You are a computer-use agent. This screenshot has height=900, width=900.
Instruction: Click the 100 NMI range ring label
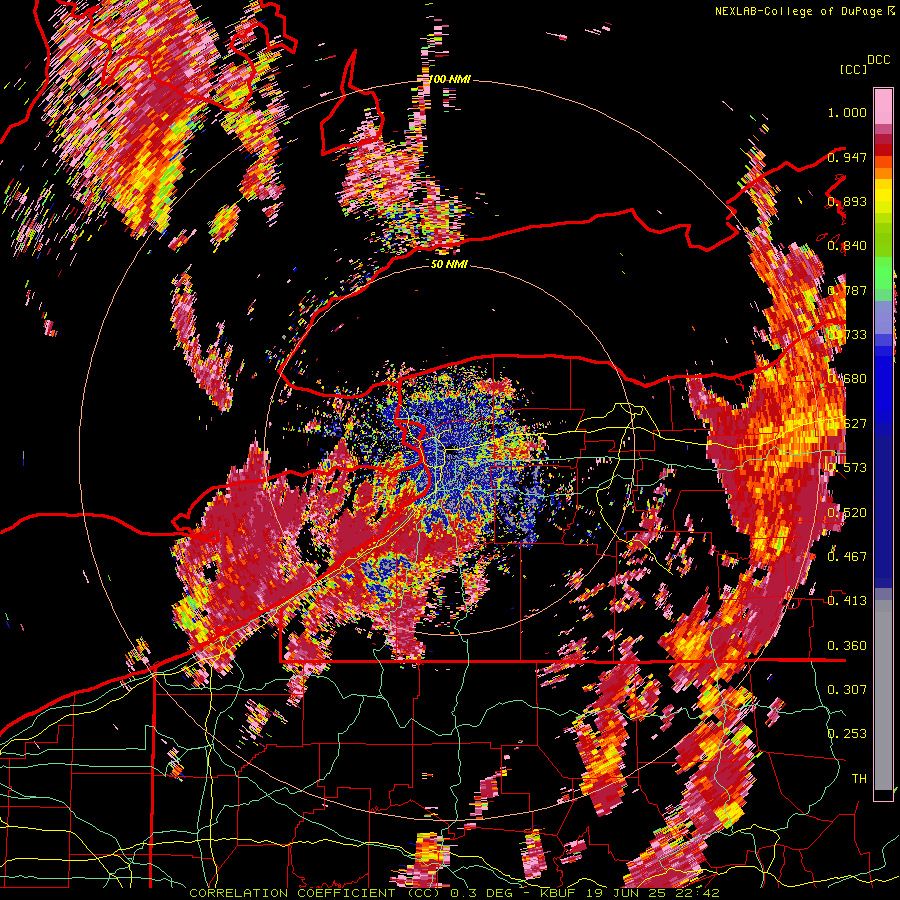pos(450,79)
